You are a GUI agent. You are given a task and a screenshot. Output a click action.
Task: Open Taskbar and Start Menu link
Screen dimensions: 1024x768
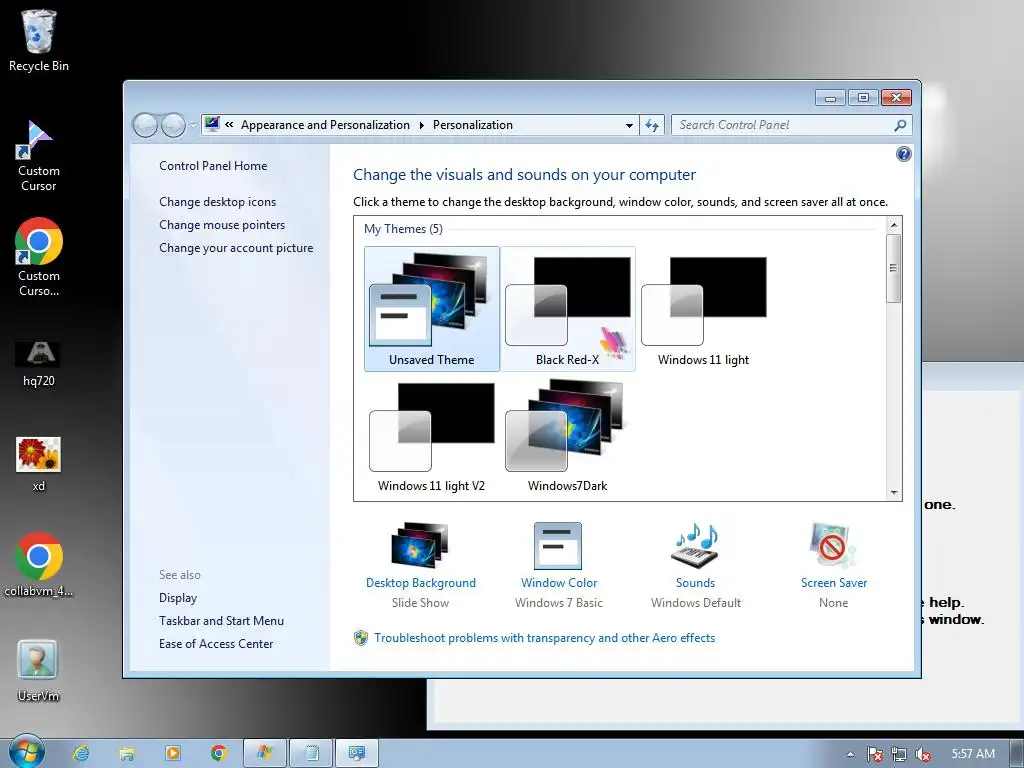pos(221,621)
